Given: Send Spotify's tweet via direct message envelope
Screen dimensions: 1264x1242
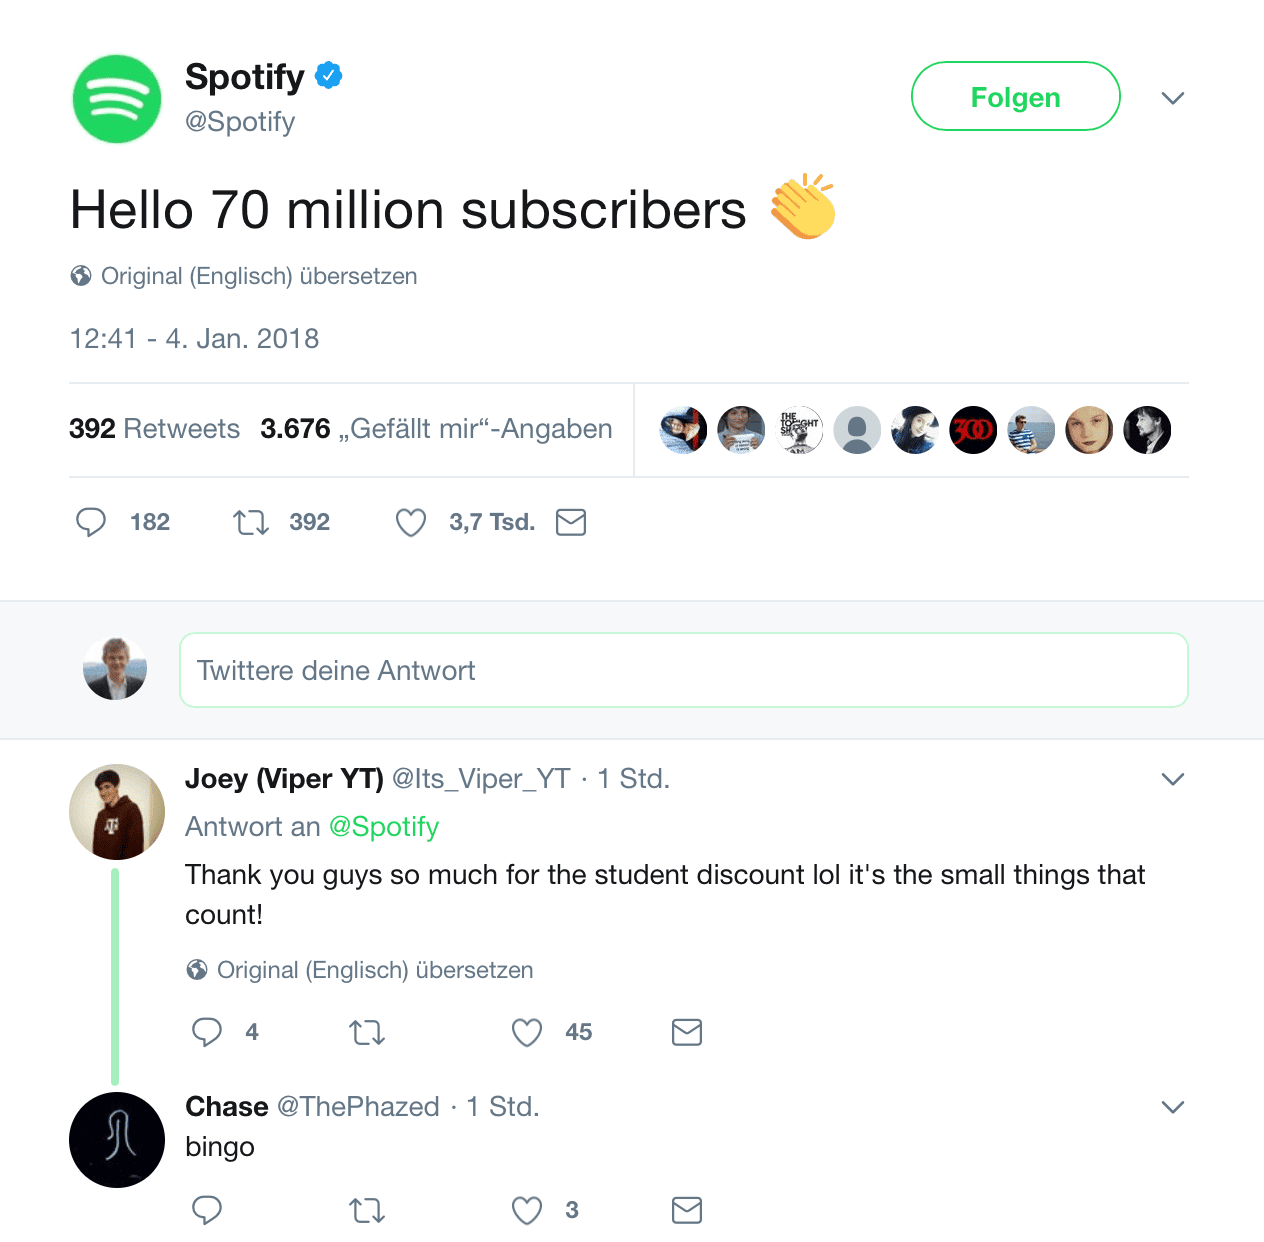Looking at the screenshot, I should click(571, 522).
